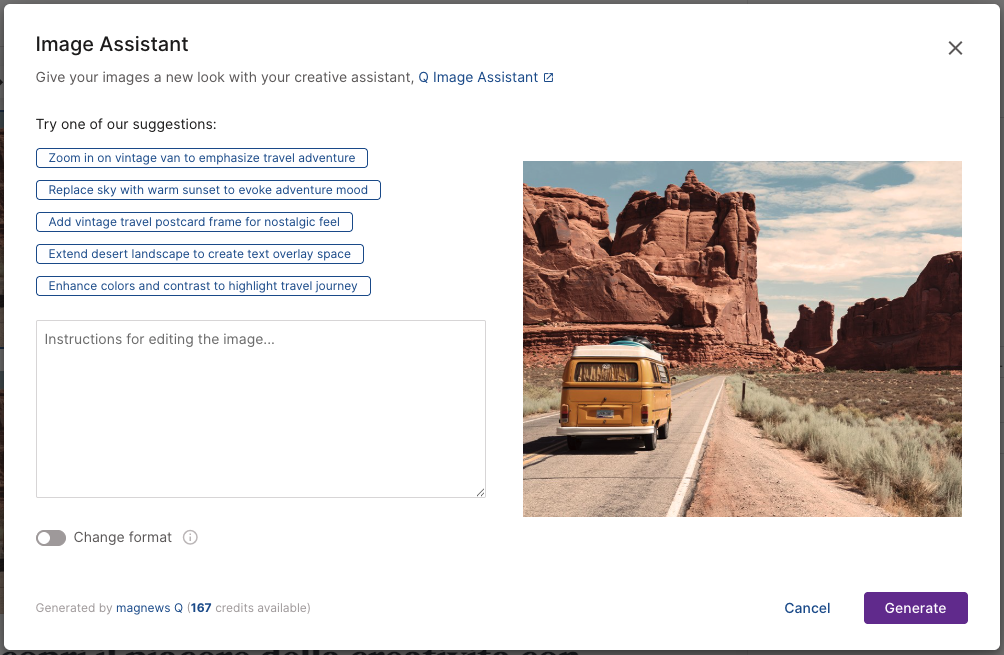Choose the Replace sky with warm sunset suggestion
This screenshot has height=655, width=1004.
click(x=208, y=190)
